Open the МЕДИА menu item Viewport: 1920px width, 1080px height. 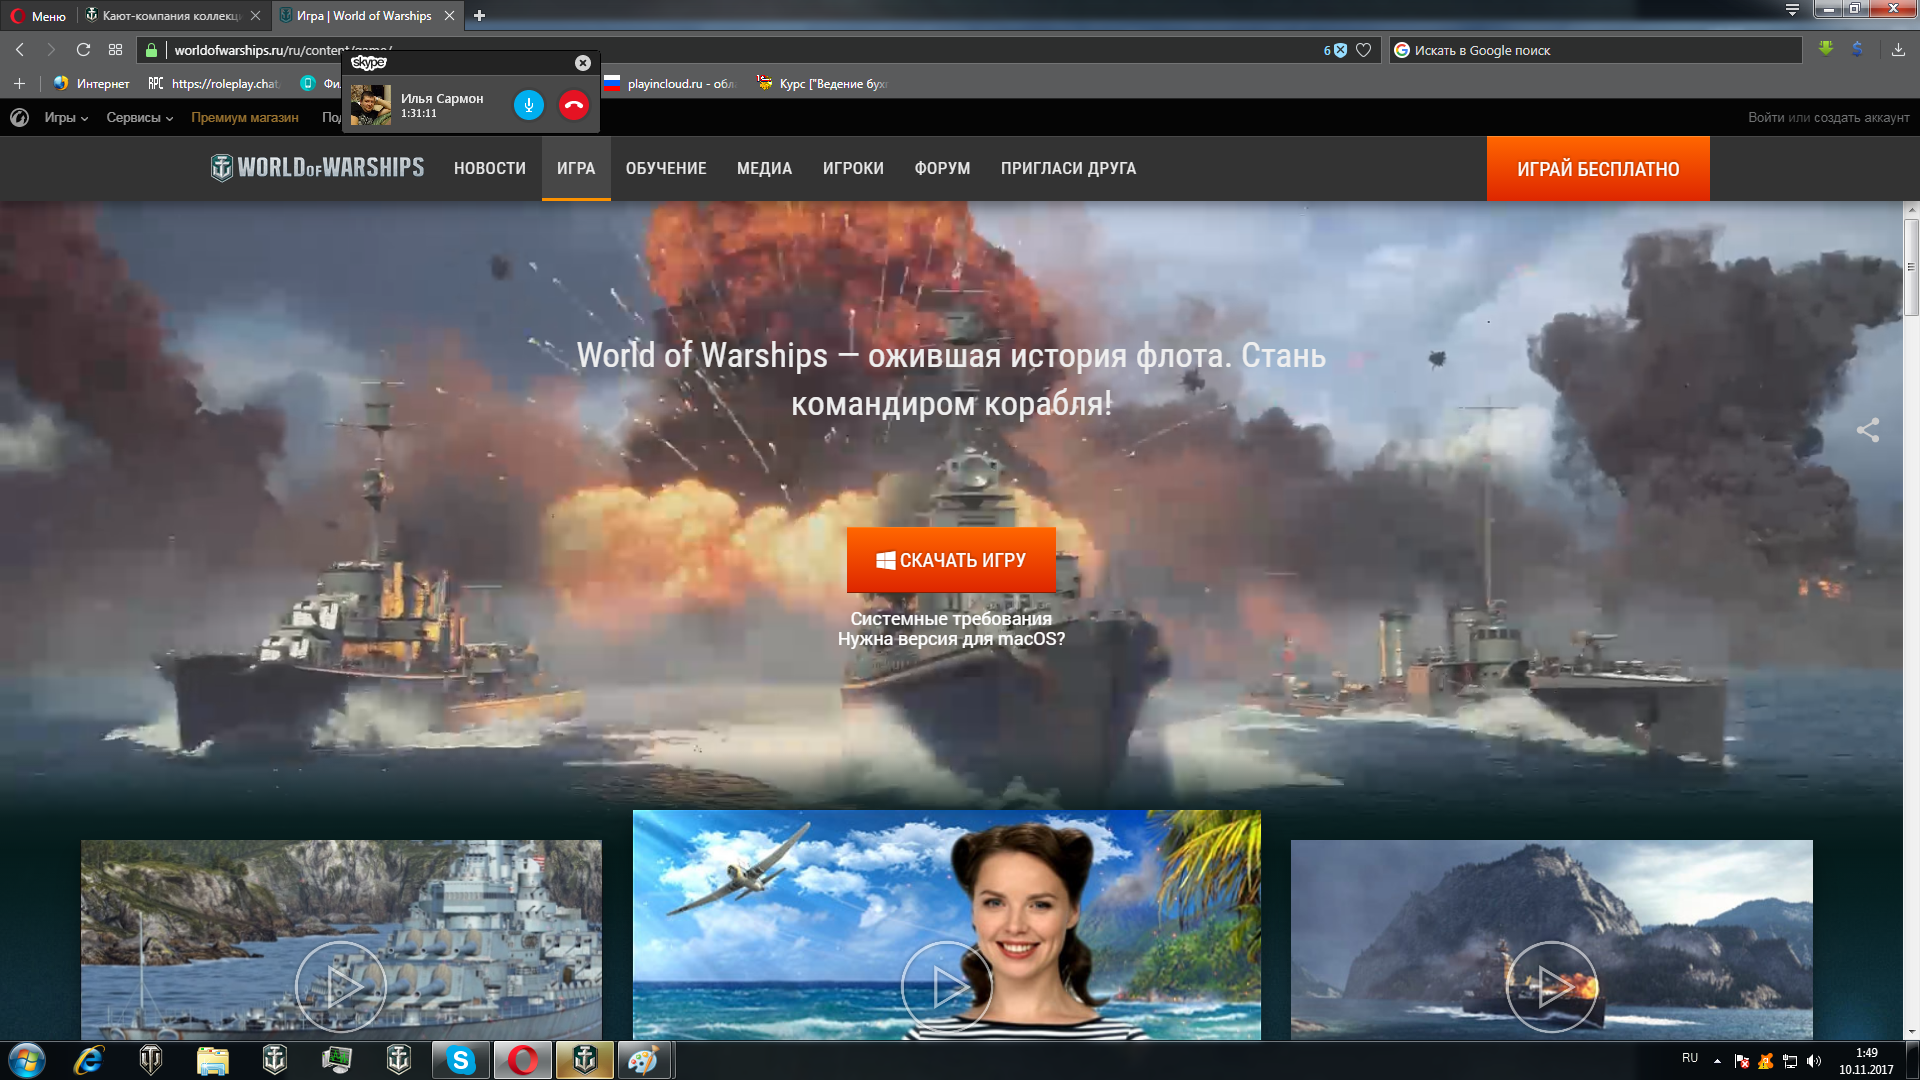(x=764, y=169)
